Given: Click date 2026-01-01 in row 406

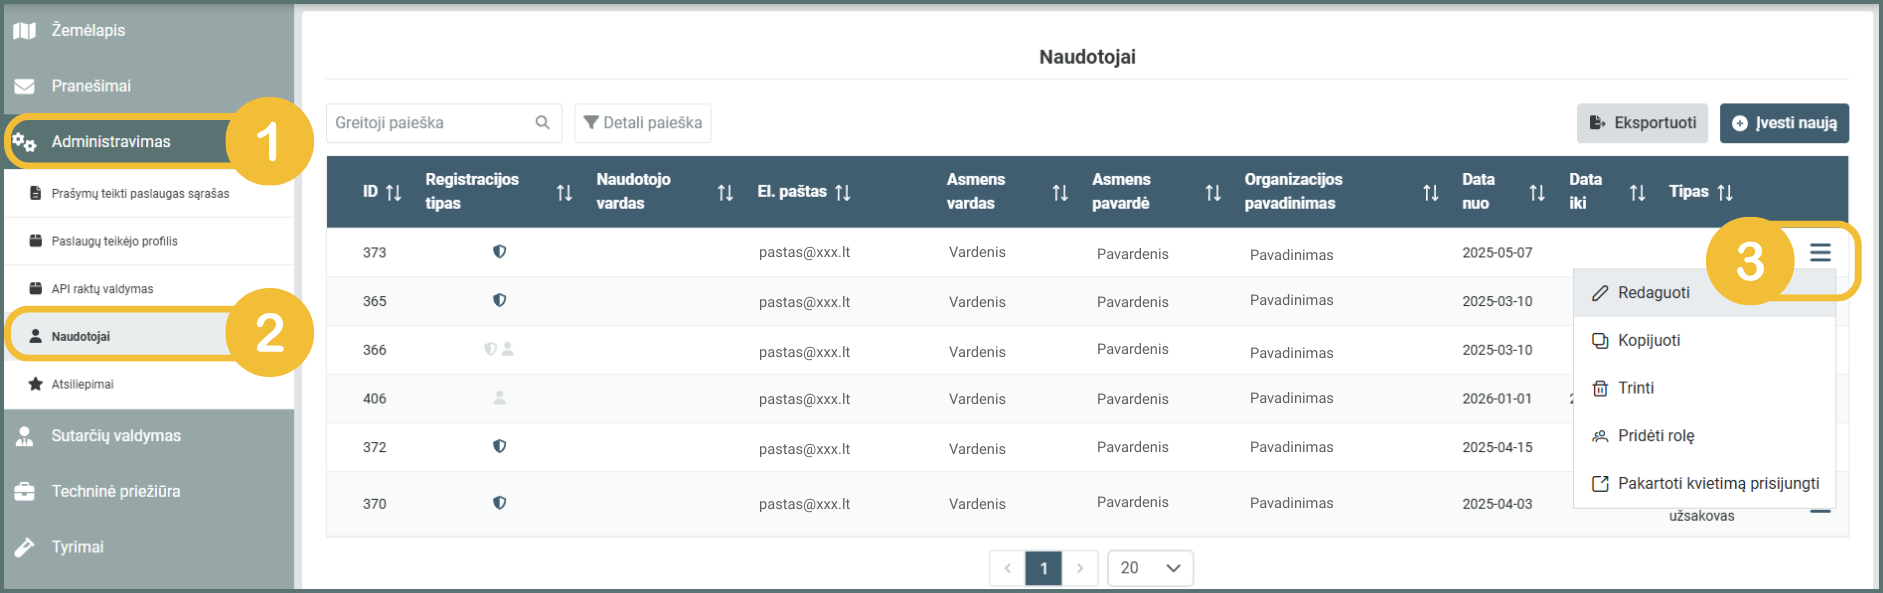Looking at the screenshot, I should point(1497,399).
